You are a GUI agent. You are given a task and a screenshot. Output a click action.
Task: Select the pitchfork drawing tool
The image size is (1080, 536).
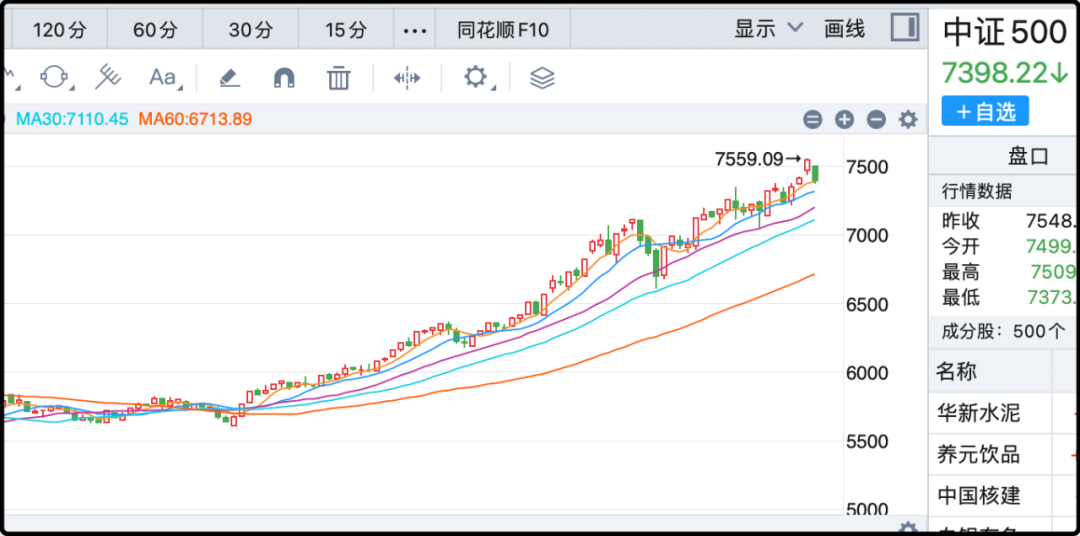[x=107, y=76]
